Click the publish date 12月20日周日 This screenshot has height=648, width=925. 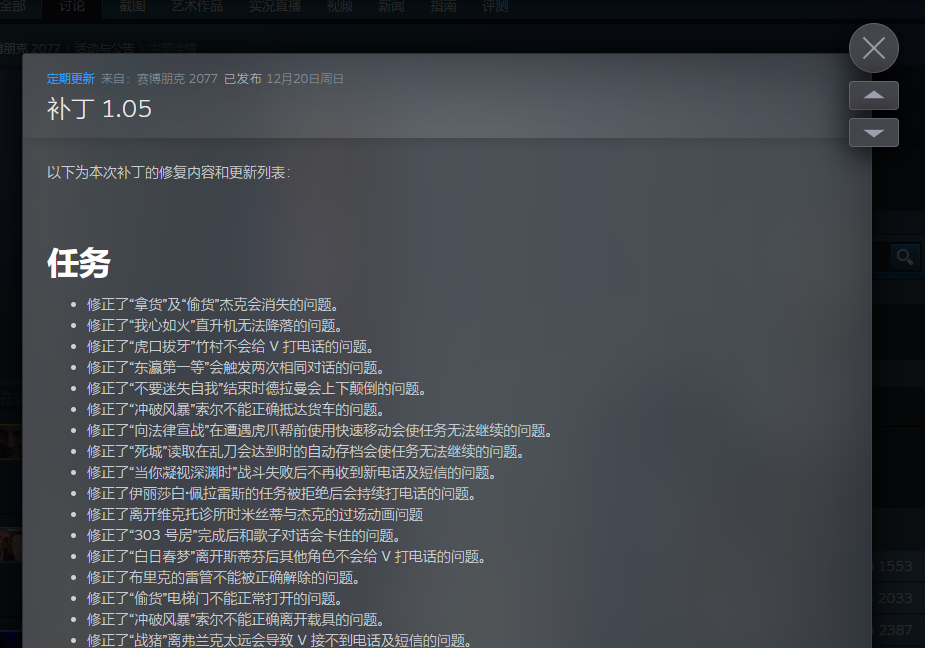[x=305, y=78]
